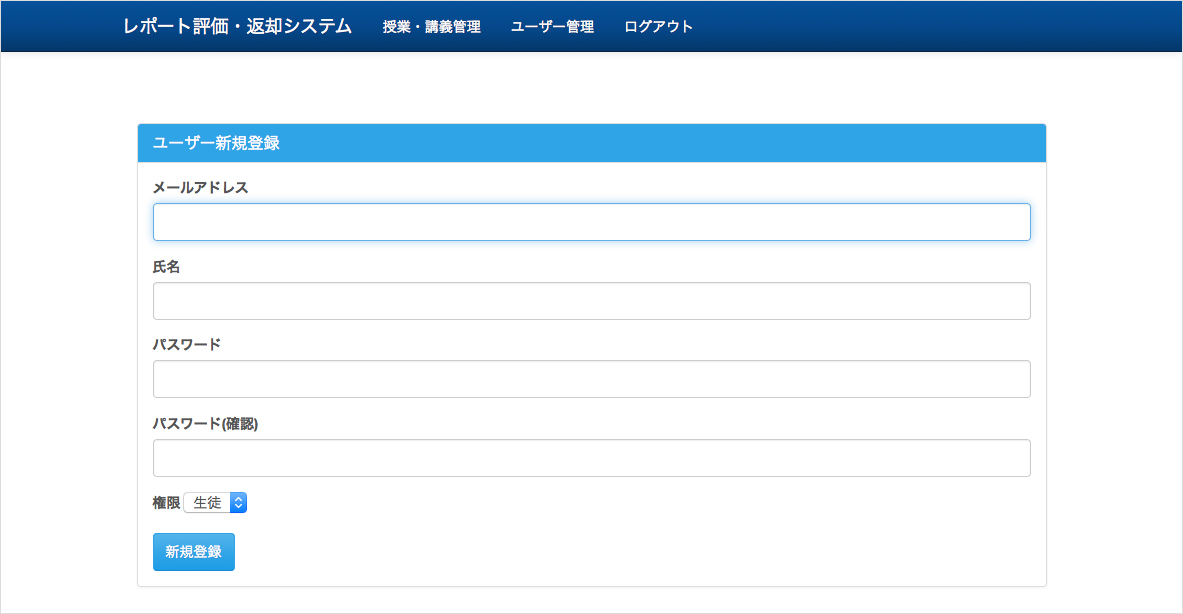The height and width of the screenshot is (614, 1183).
Task: Click the パスワード(確認) label text
Action: pos(205,424)
